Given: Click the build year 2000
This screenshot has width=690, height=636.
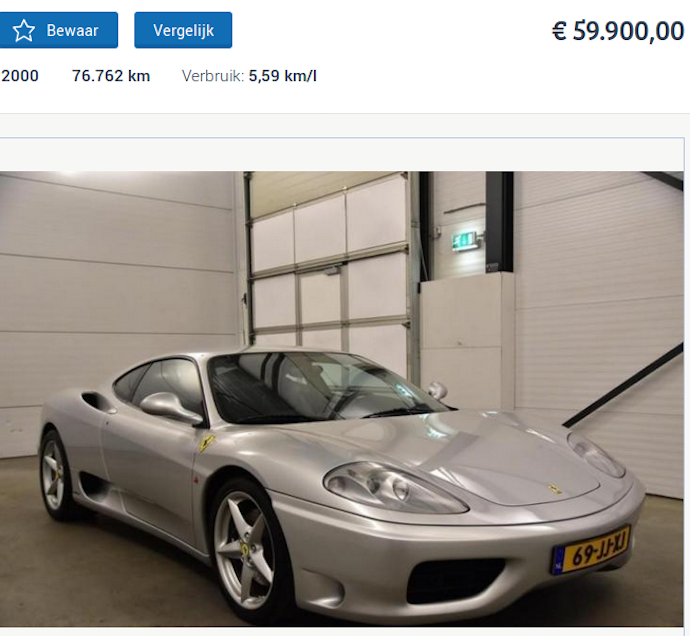Looking at the screenshot, I should 20,76.
